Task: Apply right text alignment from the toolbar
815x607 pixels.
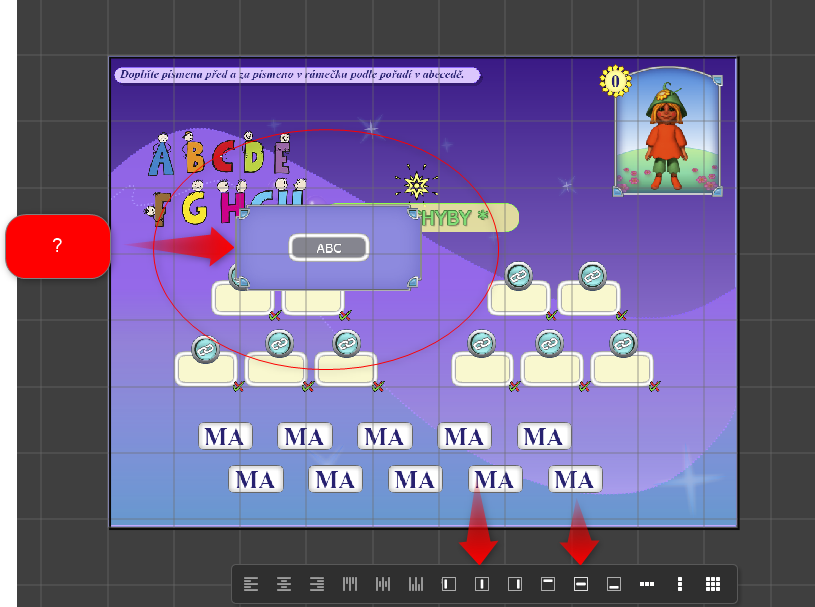Action: pos(317,584)
